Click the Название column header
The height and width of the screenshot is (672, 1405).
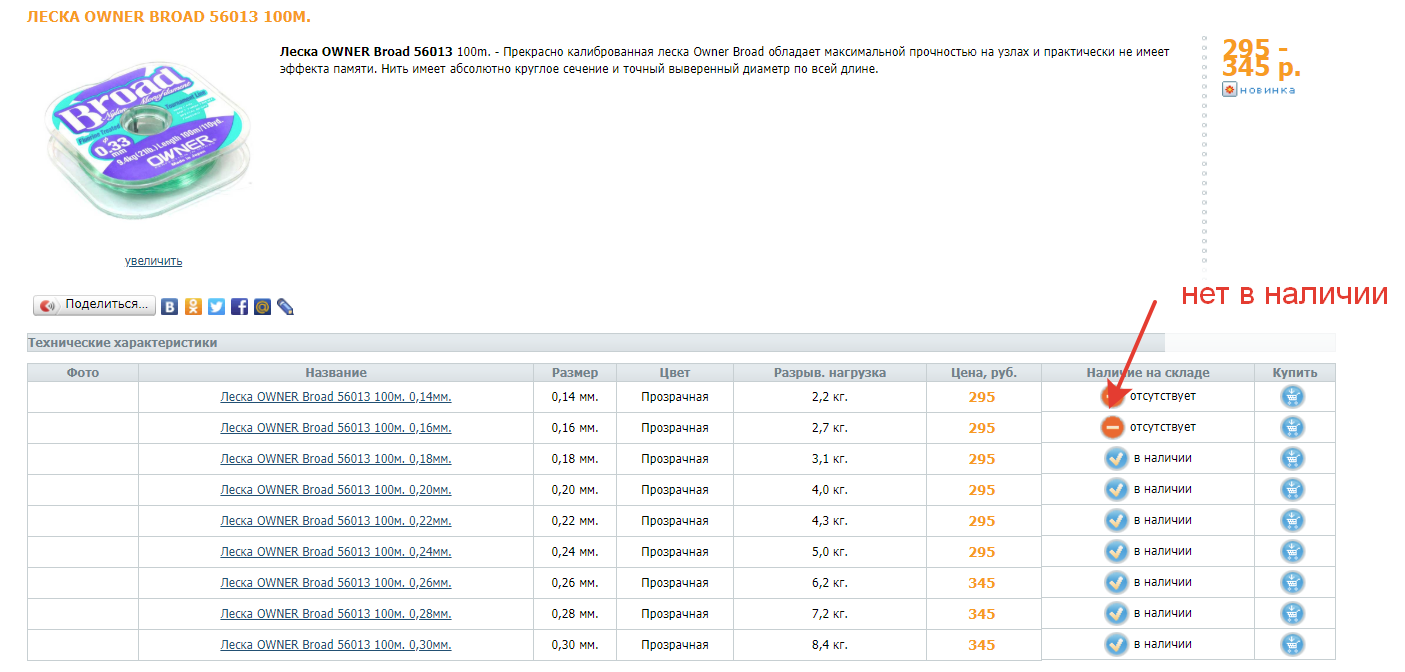336,373
